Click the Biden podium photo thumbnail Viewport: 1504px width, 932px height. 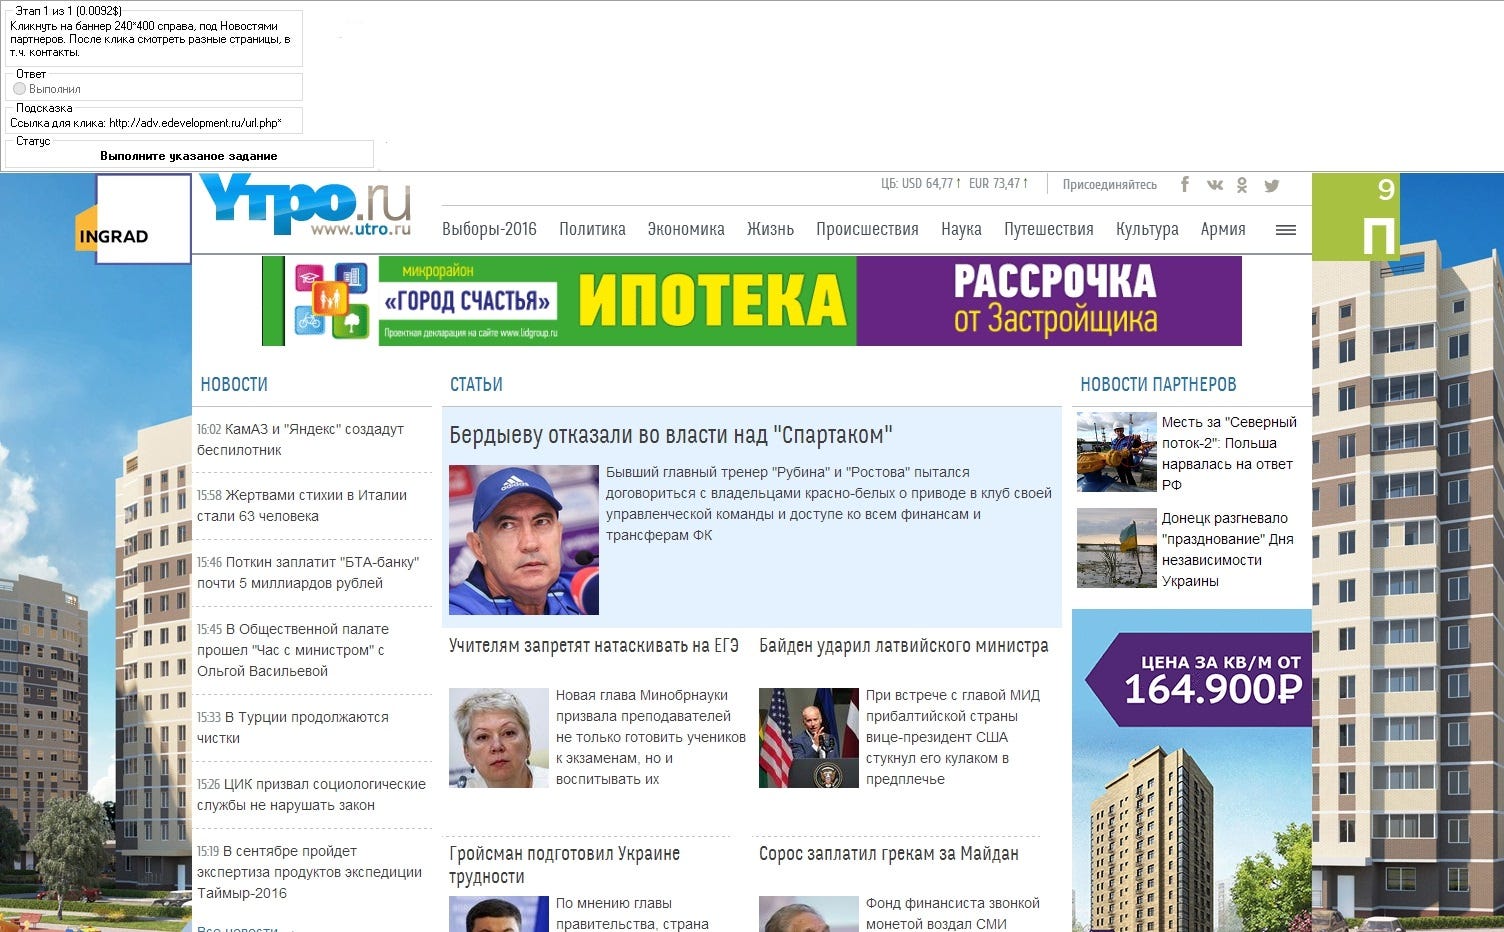coord(809,738)
